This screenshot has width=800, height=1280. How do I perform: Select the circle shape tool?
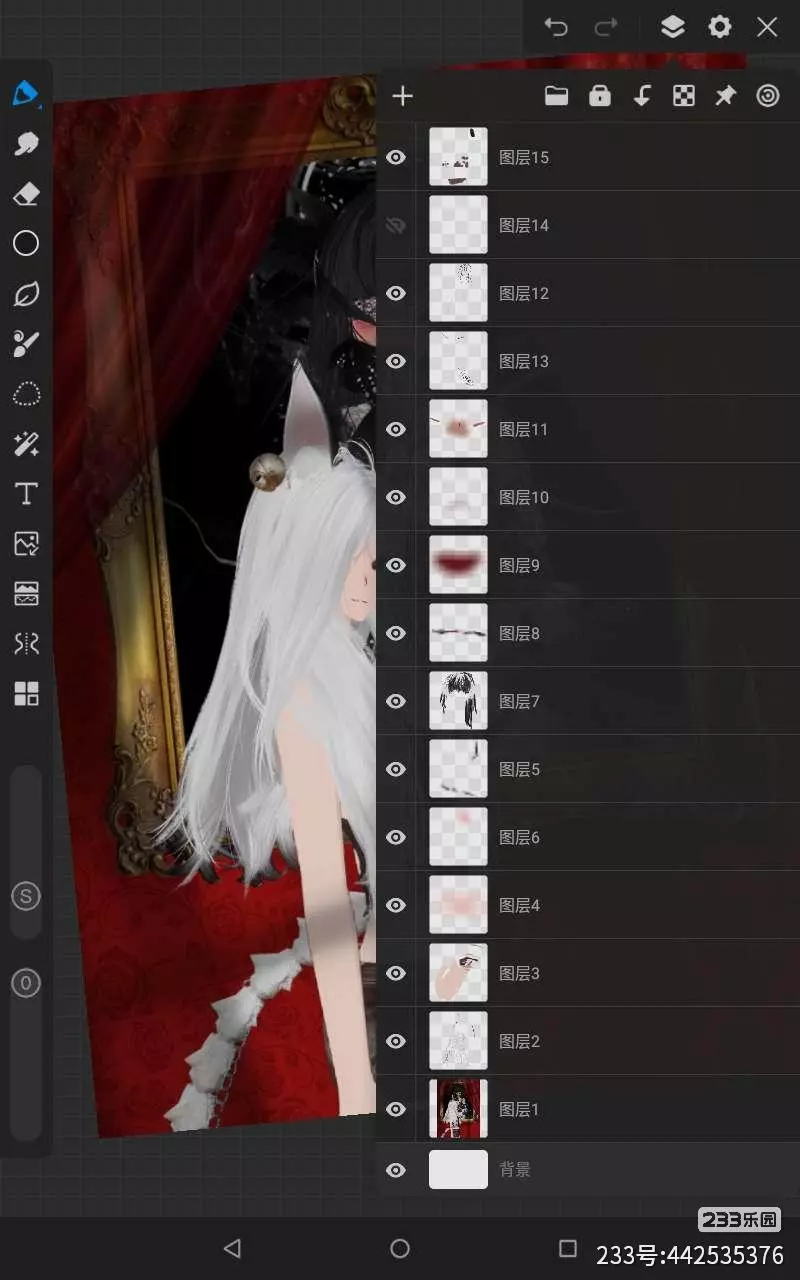point(26,243)
